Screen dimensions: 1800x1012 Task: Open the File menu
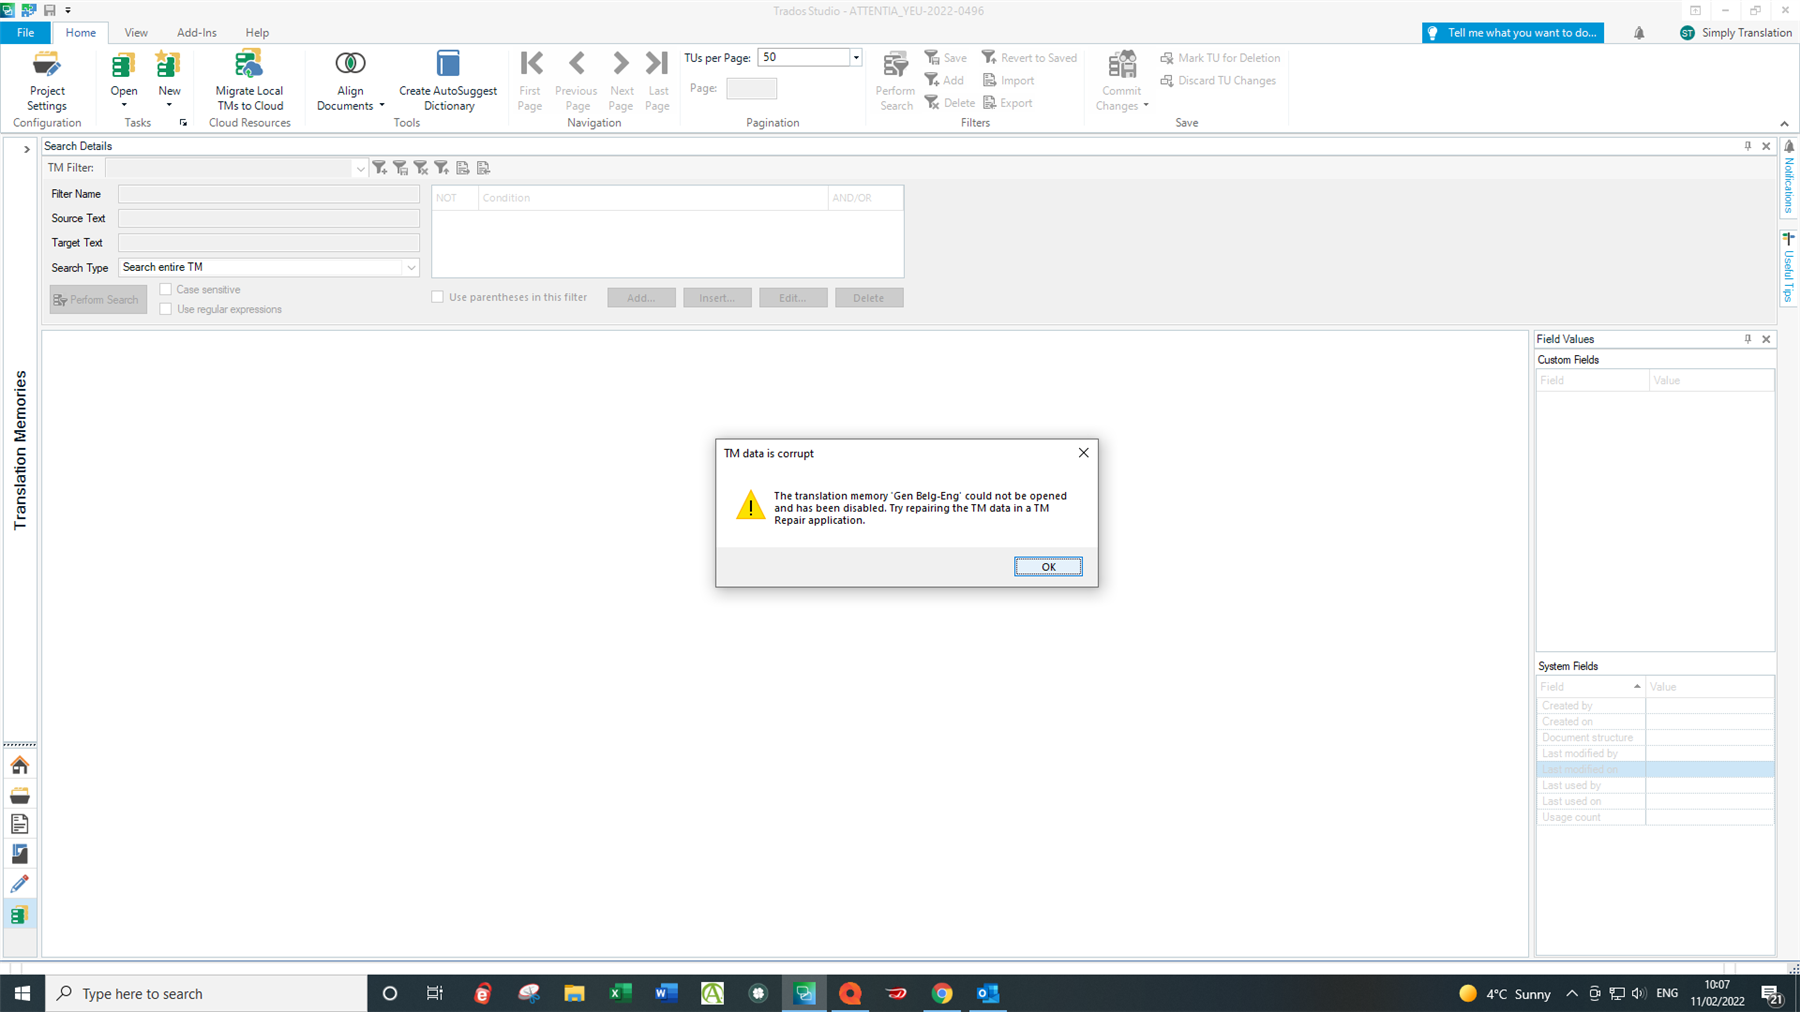(25, 33)
